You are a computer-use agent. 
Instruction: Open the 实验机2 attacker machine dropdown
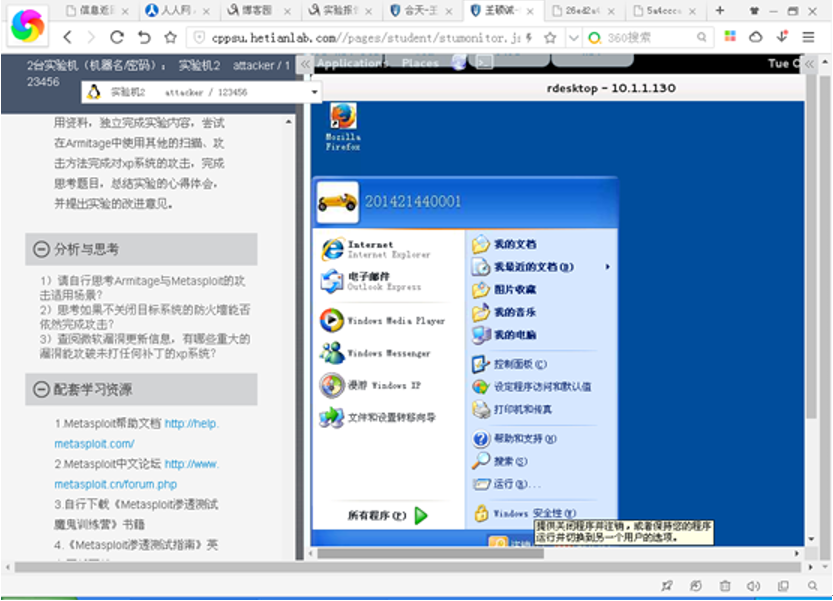(x=202, y=92)
